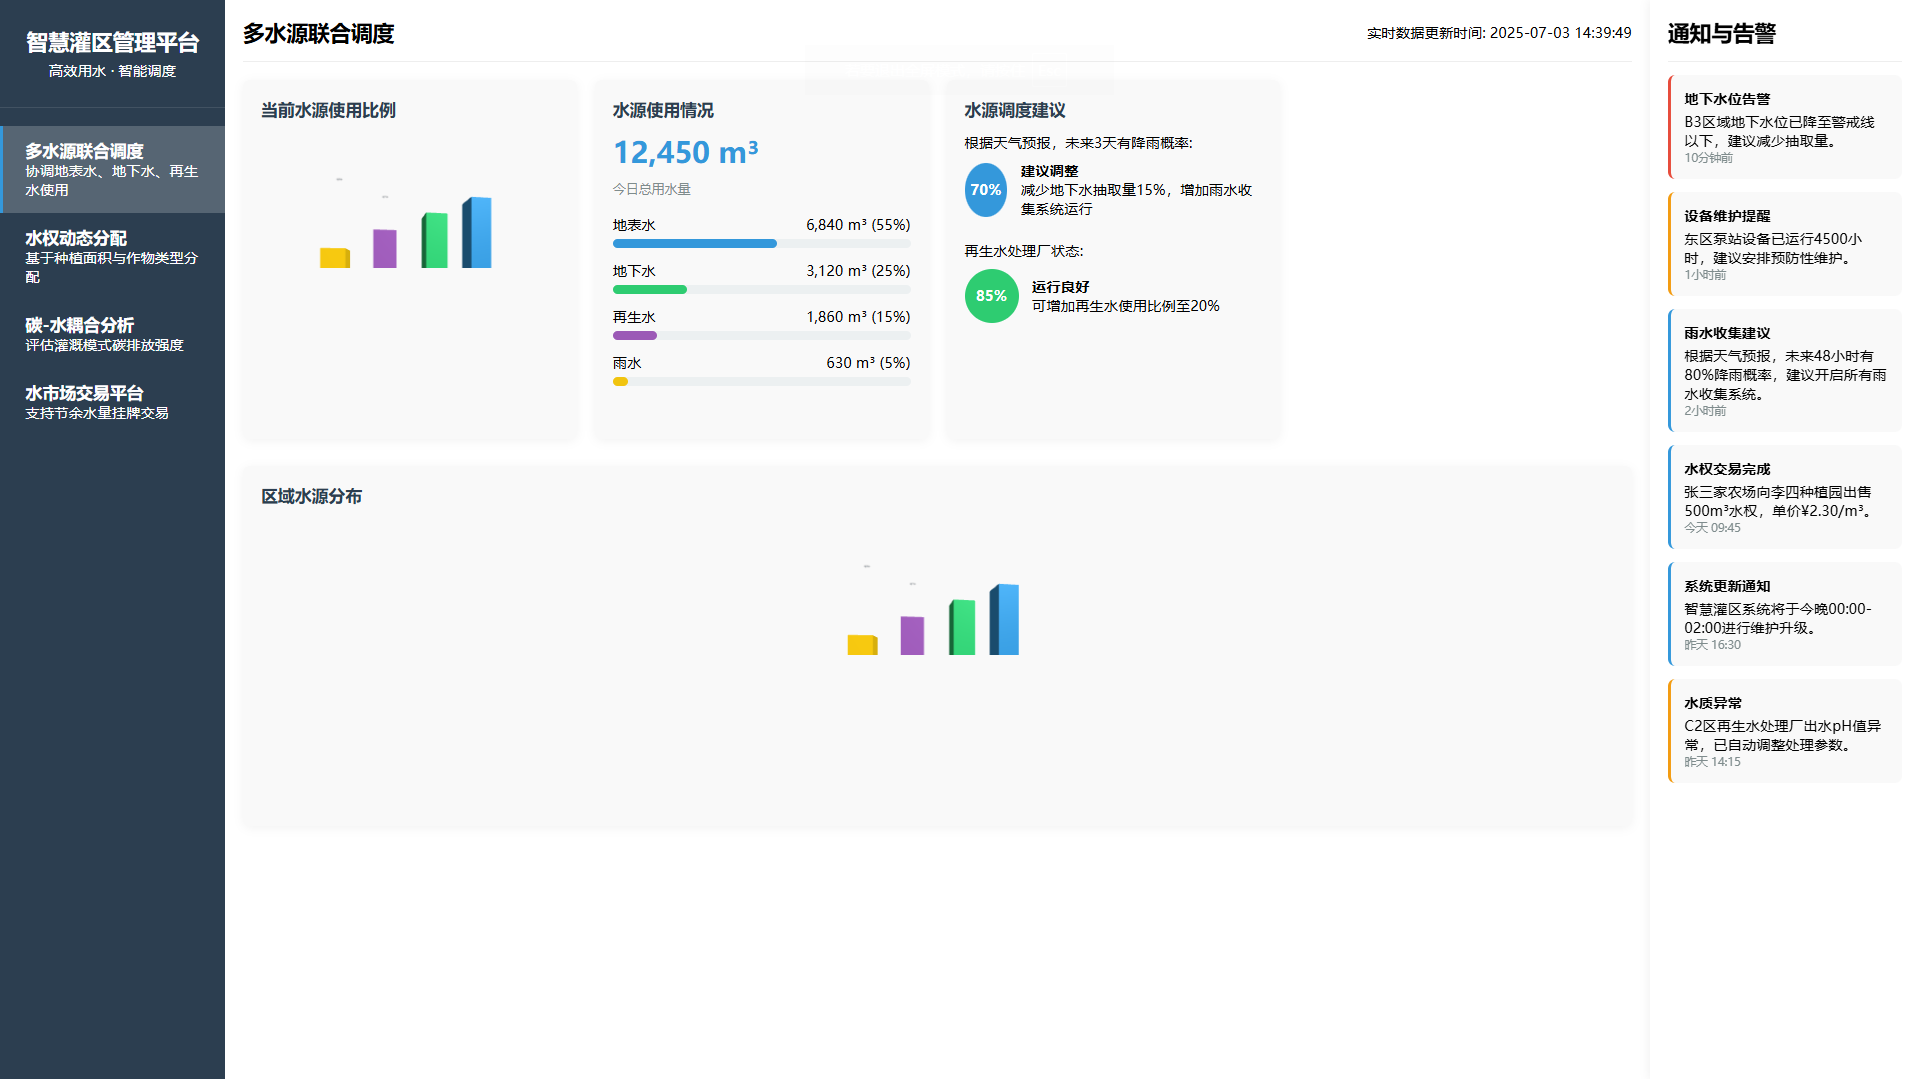Open the 水权交易完成 notification card
This screenshot has height=1079, width=1920.
[1784, 497]
